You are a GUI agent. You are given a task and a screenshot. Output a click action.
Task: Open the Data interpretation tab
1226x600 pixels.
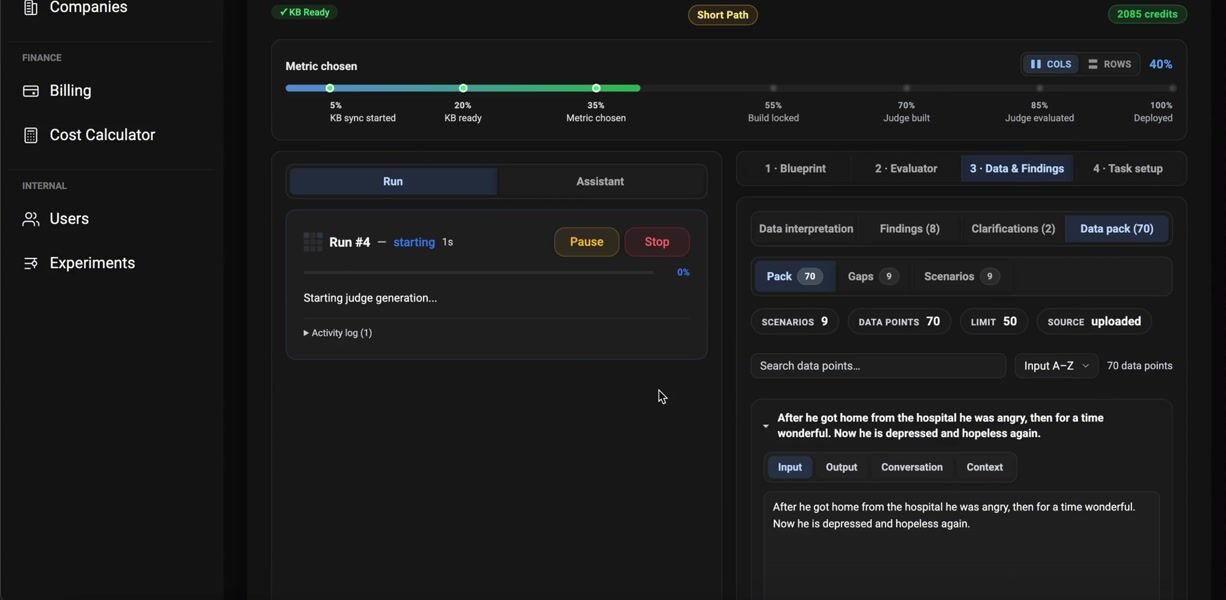806,229
